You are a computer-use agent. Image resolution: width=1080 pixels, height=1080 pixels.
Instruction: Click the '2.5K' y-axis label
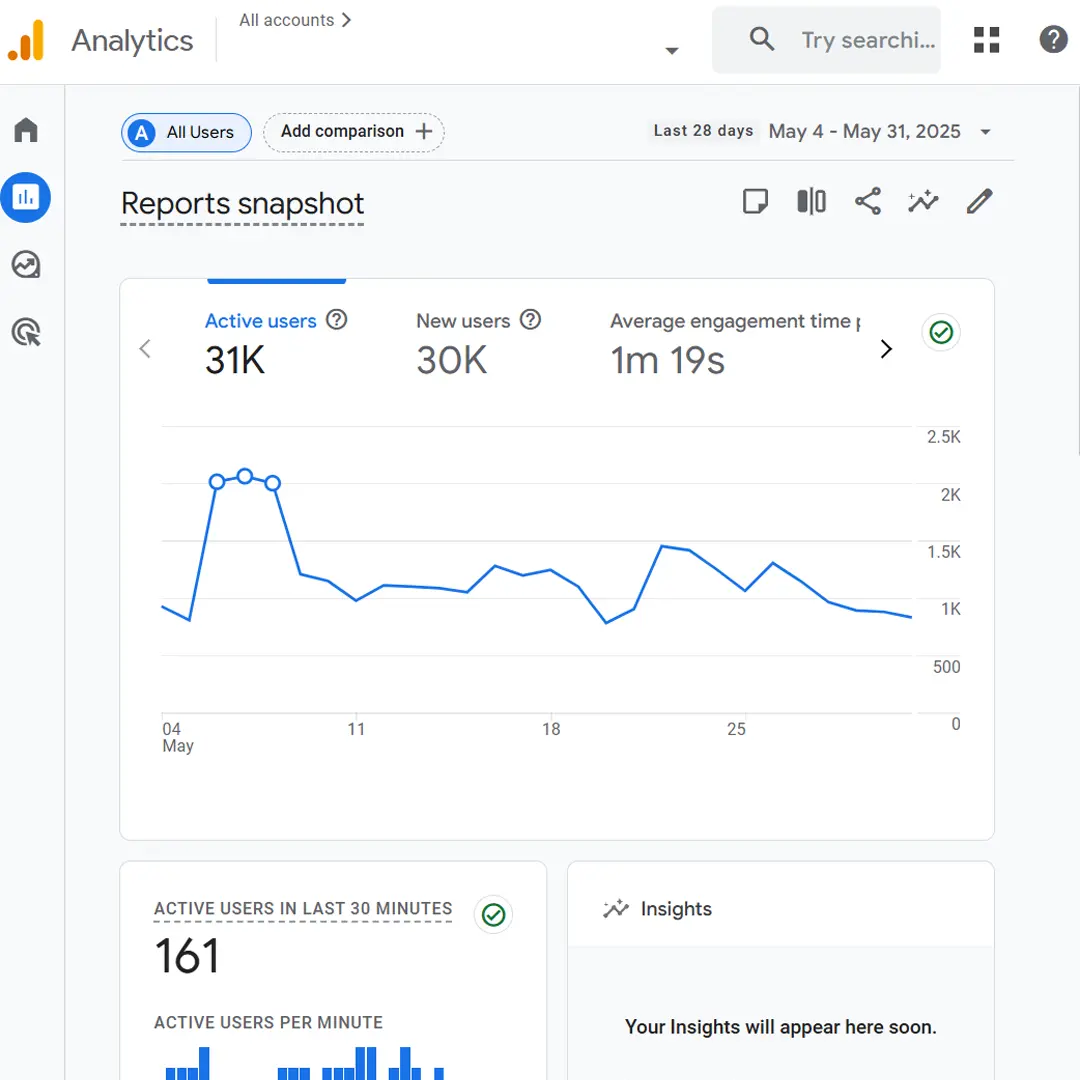click(943, 437)
